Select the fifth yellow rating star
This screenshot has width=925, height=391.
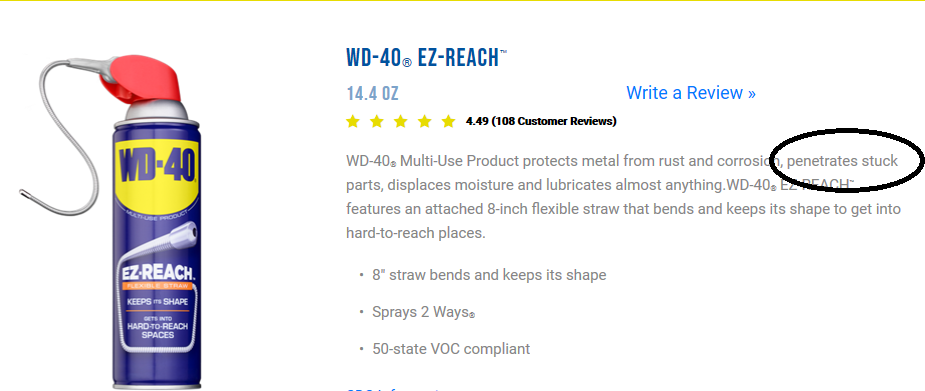449,121
